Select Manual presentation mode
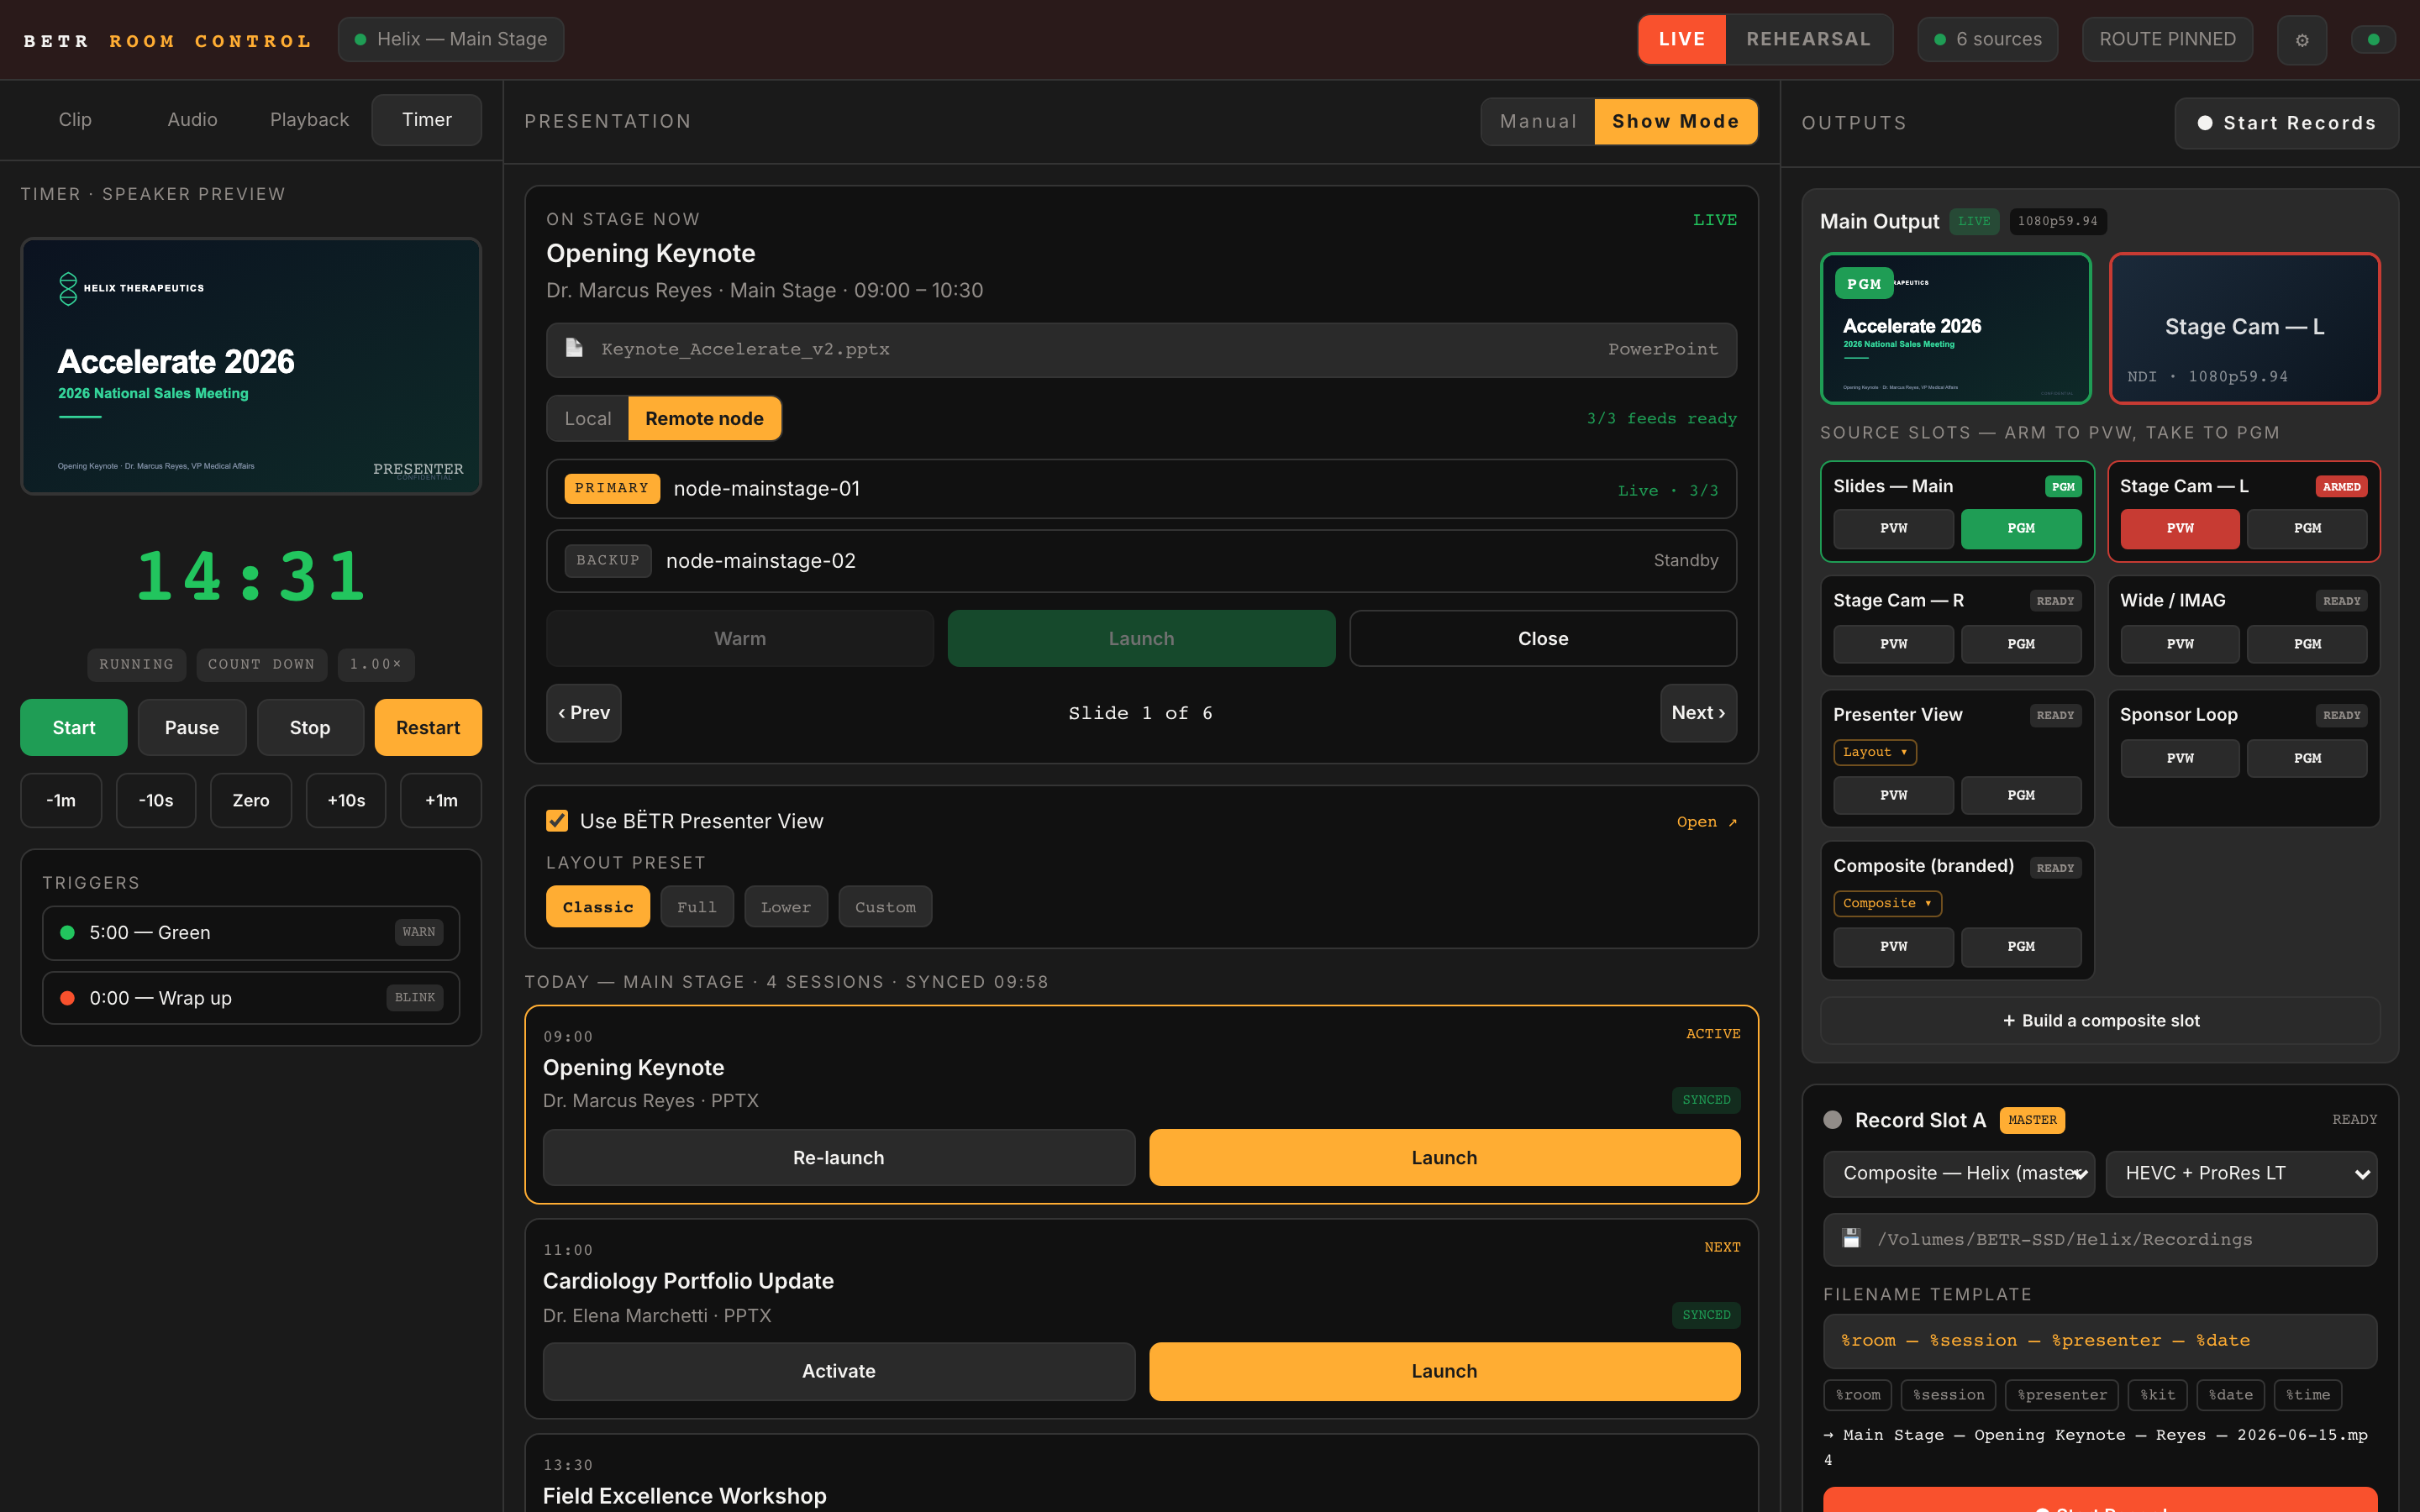The width and height of the screenshot is (2420, 1512). point(1538,121)
